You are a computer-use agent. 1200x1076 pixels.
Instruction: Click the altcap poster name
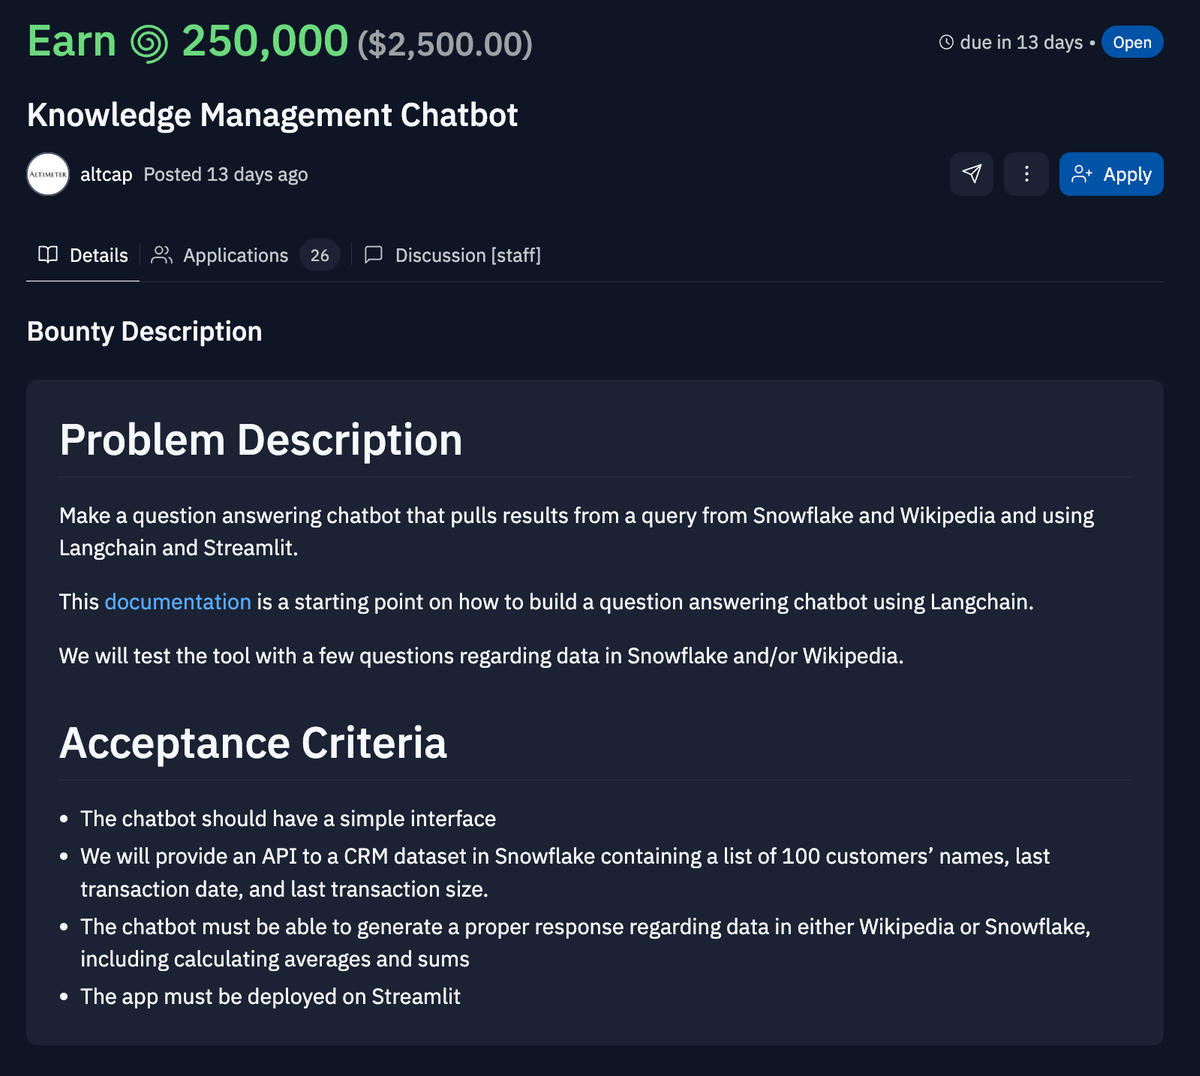tap(105, 174)
